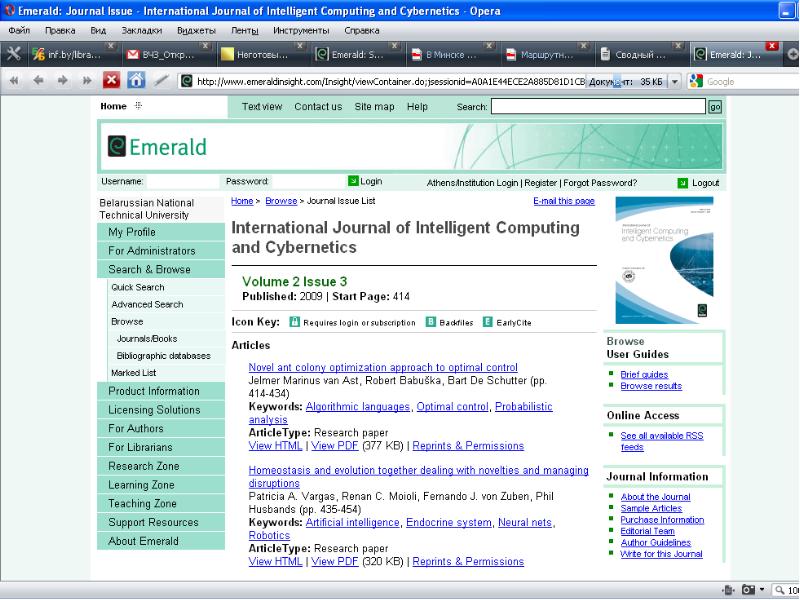The image size is (800, 600).
Task: Expand the Search & Browse sidebar section
Action: tap(149, 269)
